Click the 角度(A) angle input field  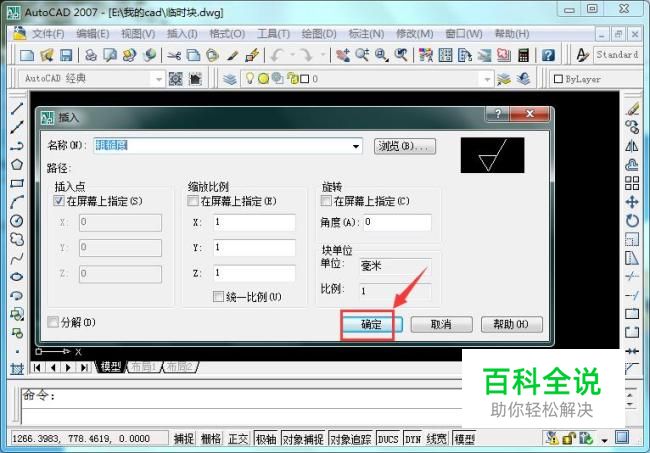pyautogui.click(x=397, y=222)
